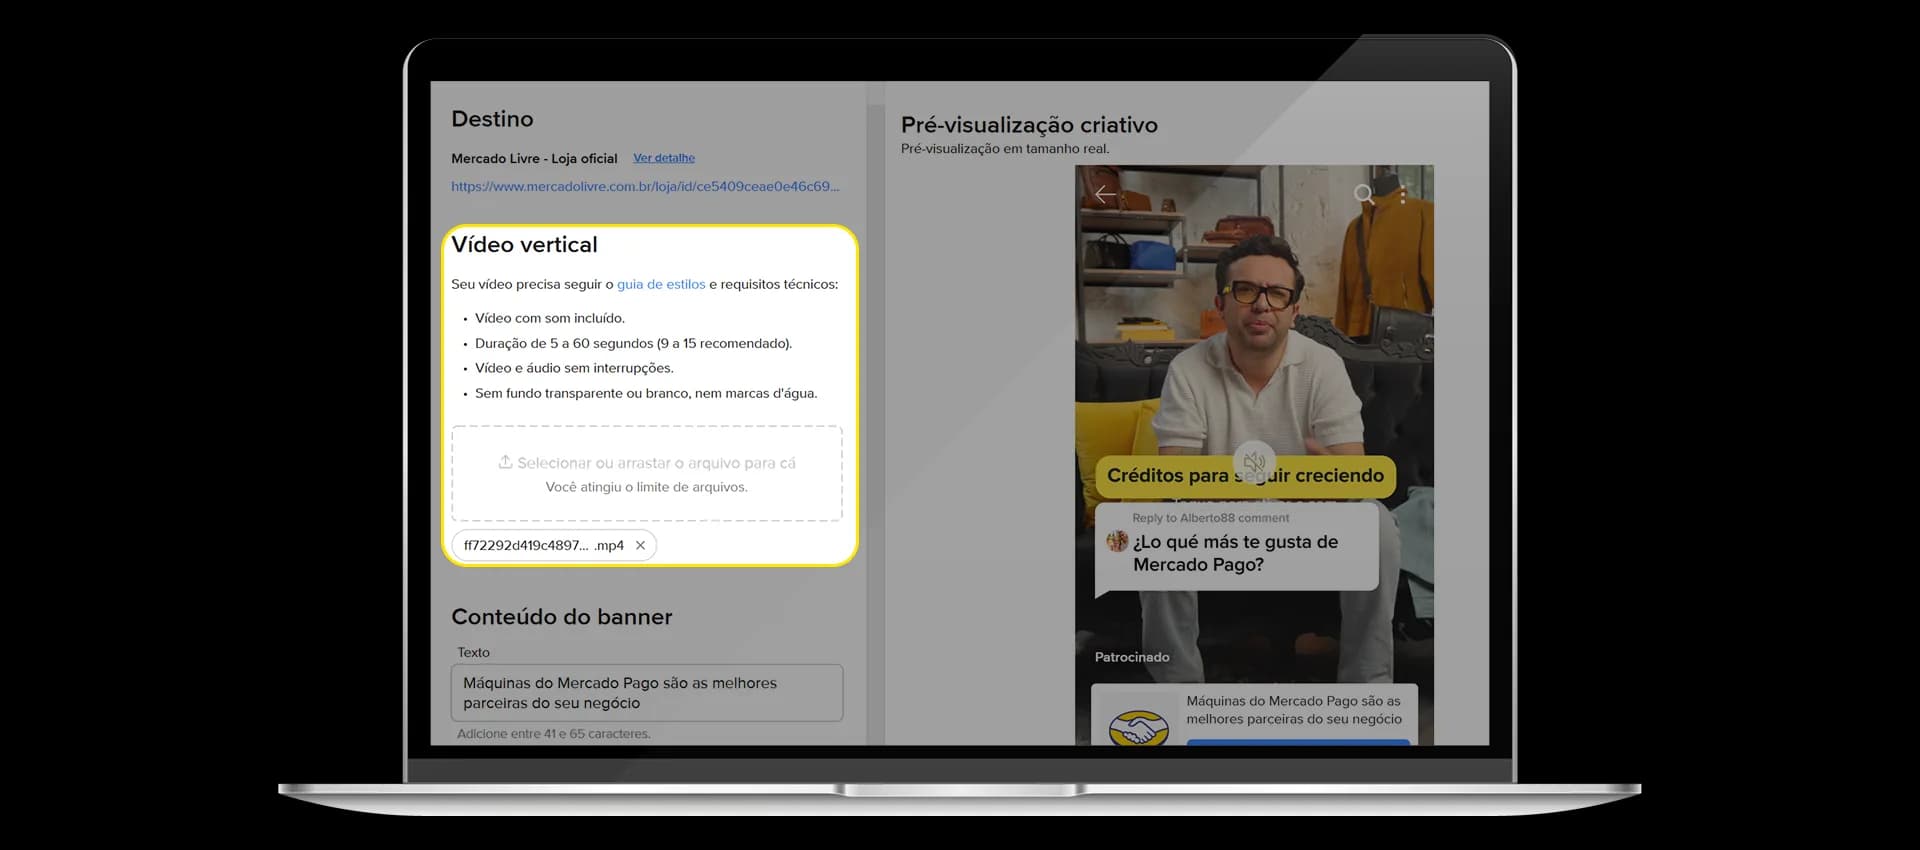Open the three-dot menu in video preview
The height and width of the screenshot is (850, 1920).
click(x=1403, y=194)
